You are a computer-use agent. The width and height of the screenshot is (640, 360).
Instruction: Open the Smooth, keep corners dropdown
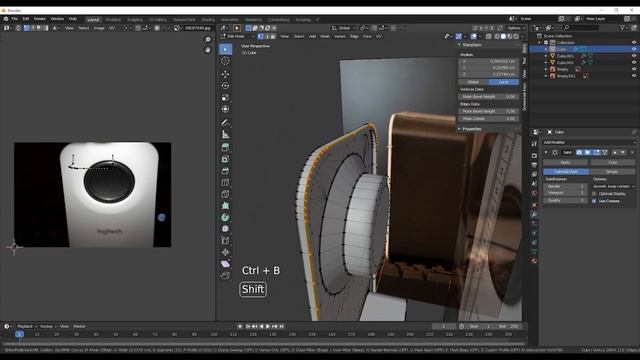click(614, 186)
